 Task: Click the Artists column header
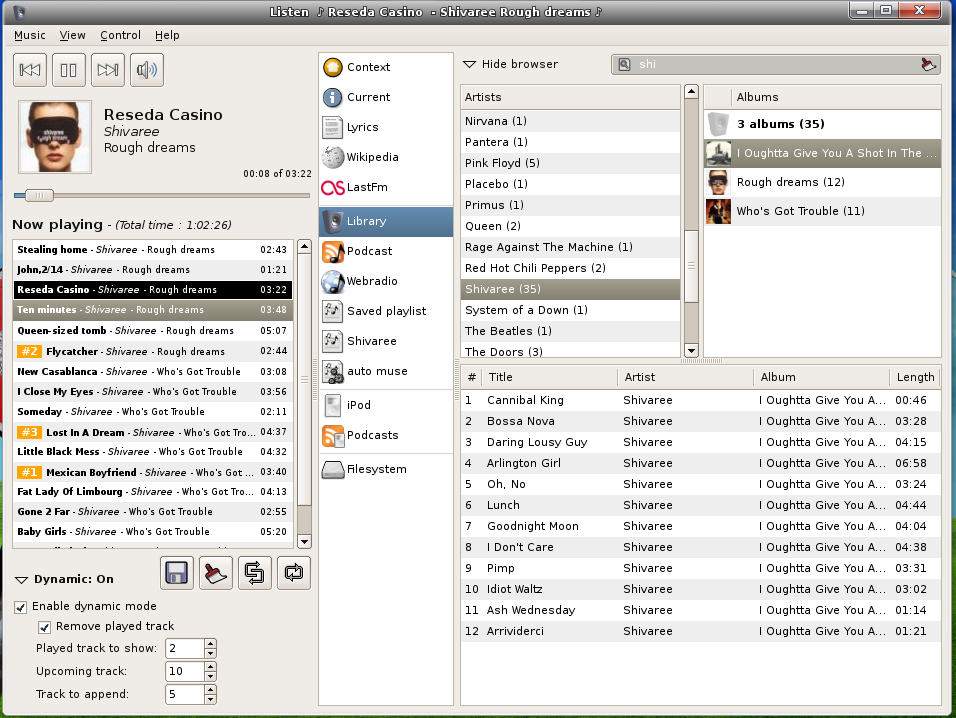click(570, 97)
